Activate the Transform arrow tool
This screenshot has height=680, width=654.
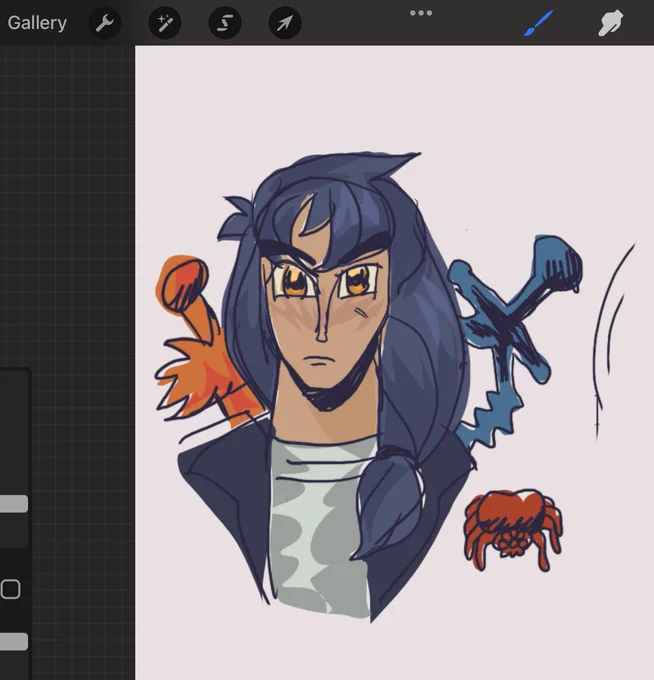(285, 23)
